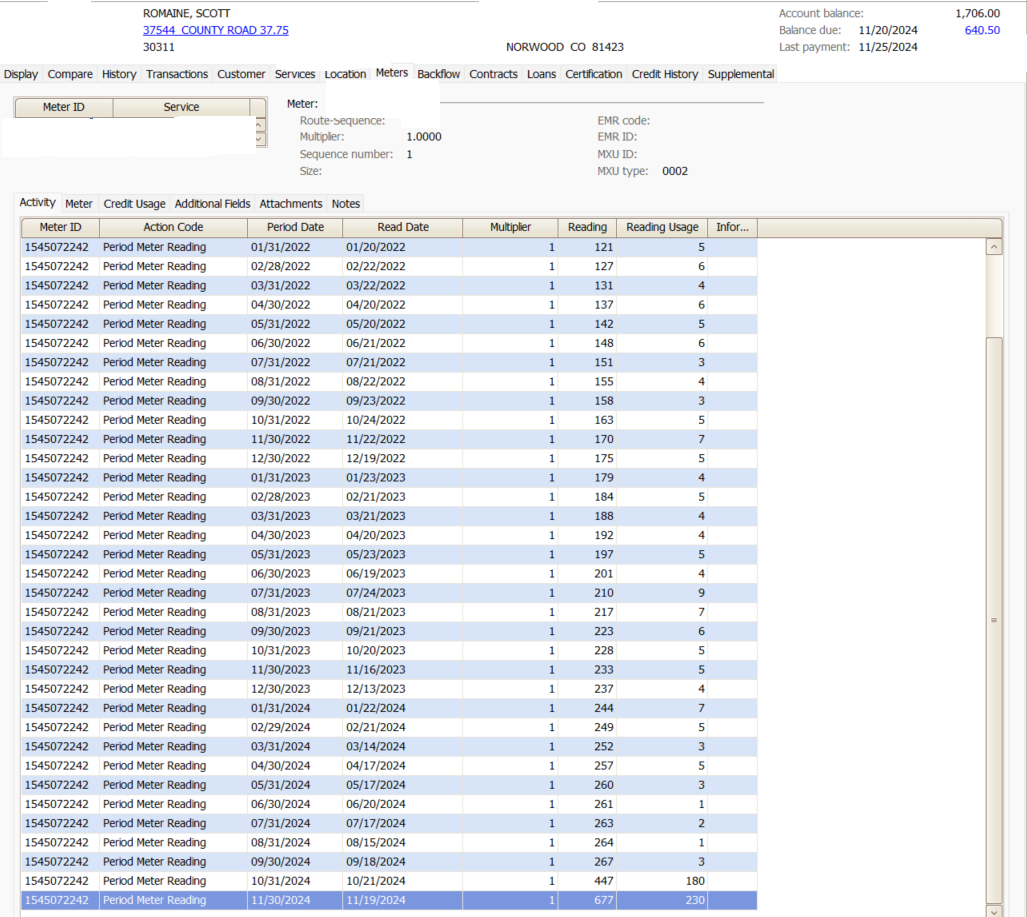This screenshot has width=1027, height=917.
Task: Click the activity table scrollbar up arrow
Action: tap(994, 247)
